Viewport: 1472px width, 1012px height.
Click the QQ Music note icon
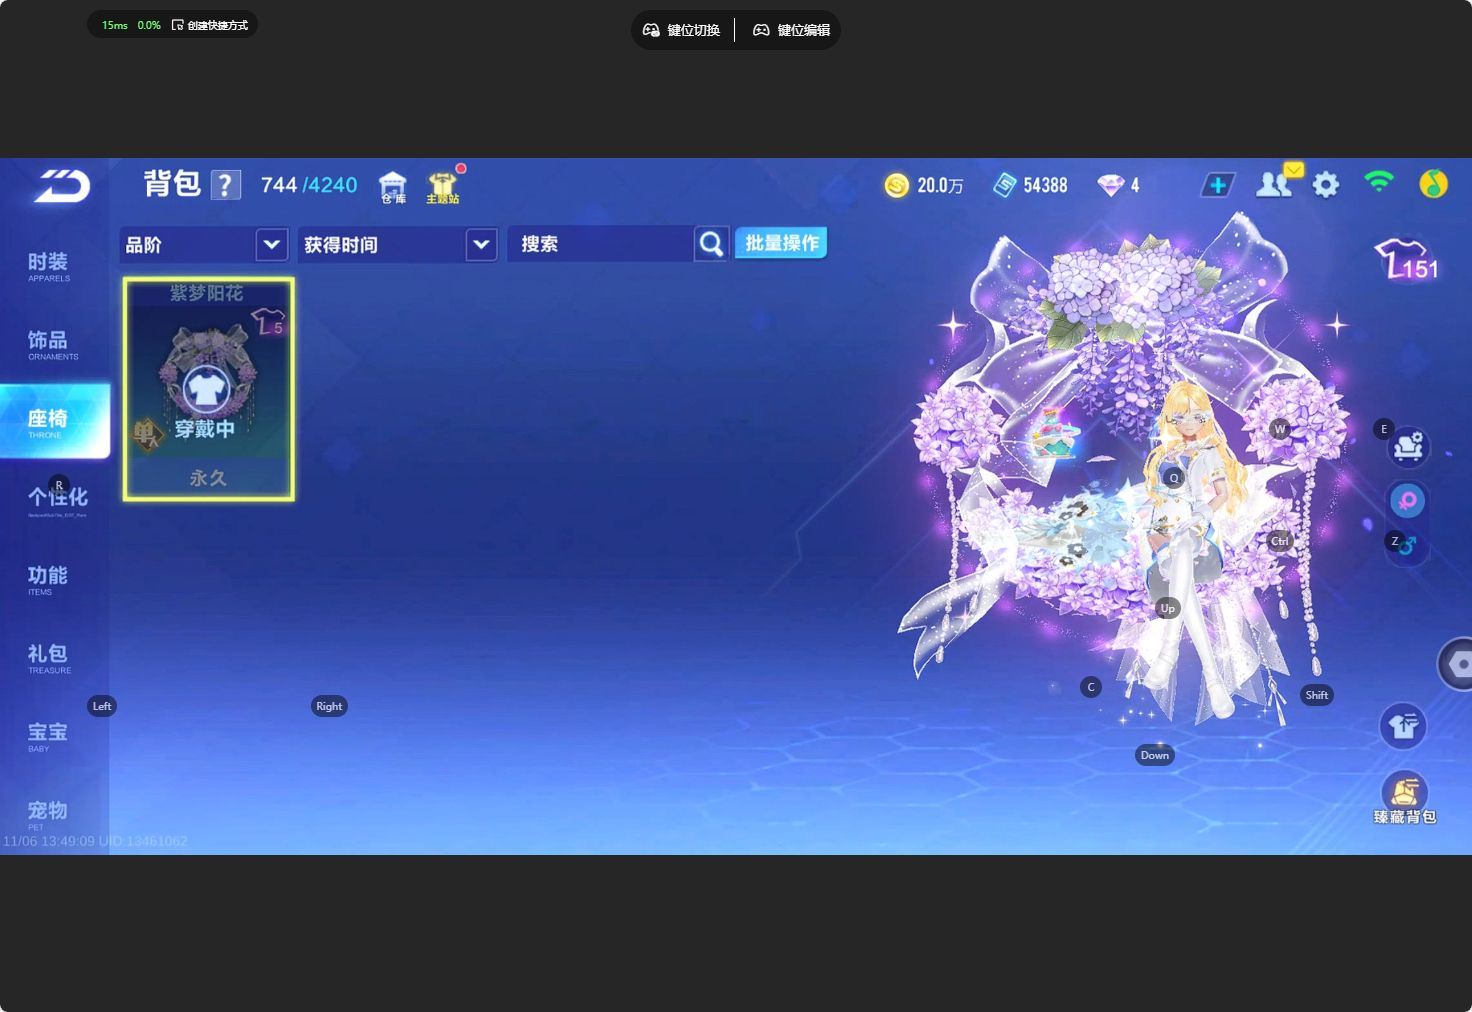click(1433, 184)
